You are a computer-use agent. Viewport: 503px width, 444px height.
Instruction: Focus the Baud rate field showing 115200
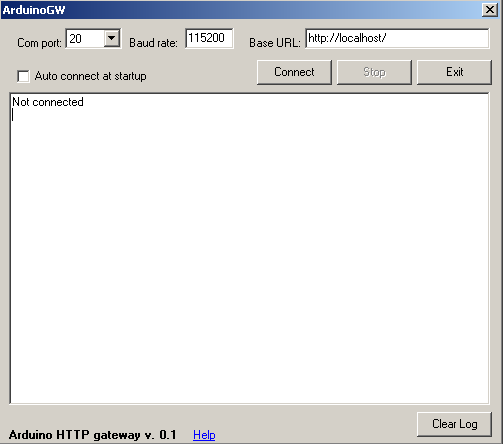click(209, 38)
